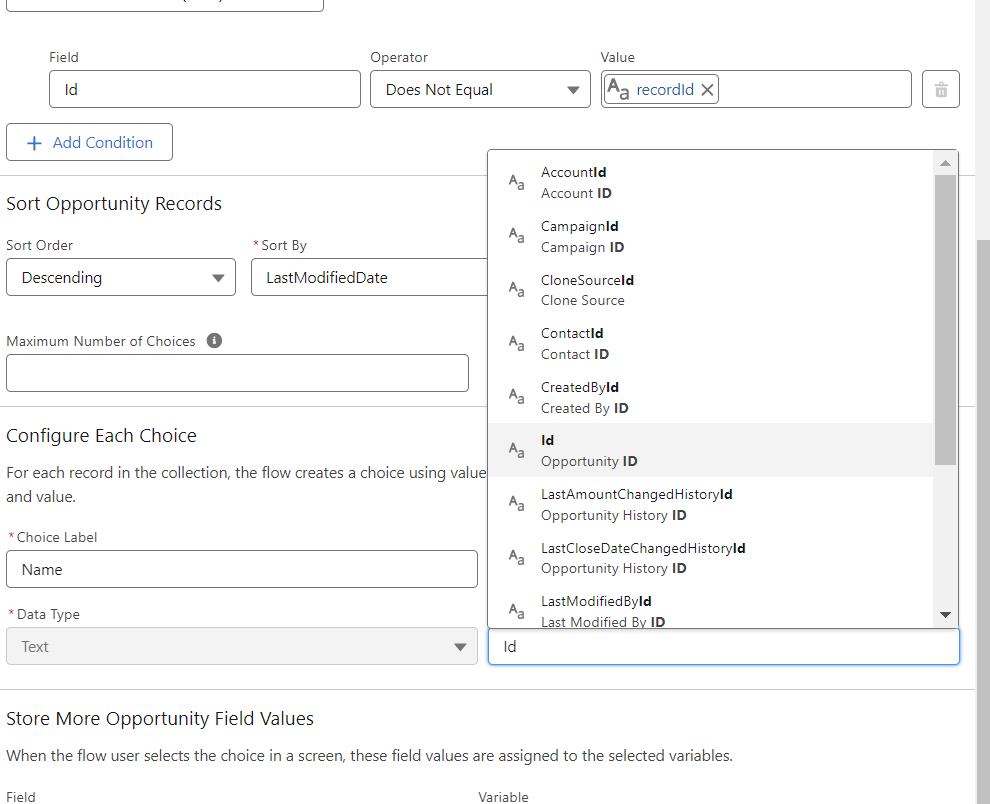This screenshot has height=804, width=990.
Task: Click the Choice Label field containing Name
Action: [242, 569]
